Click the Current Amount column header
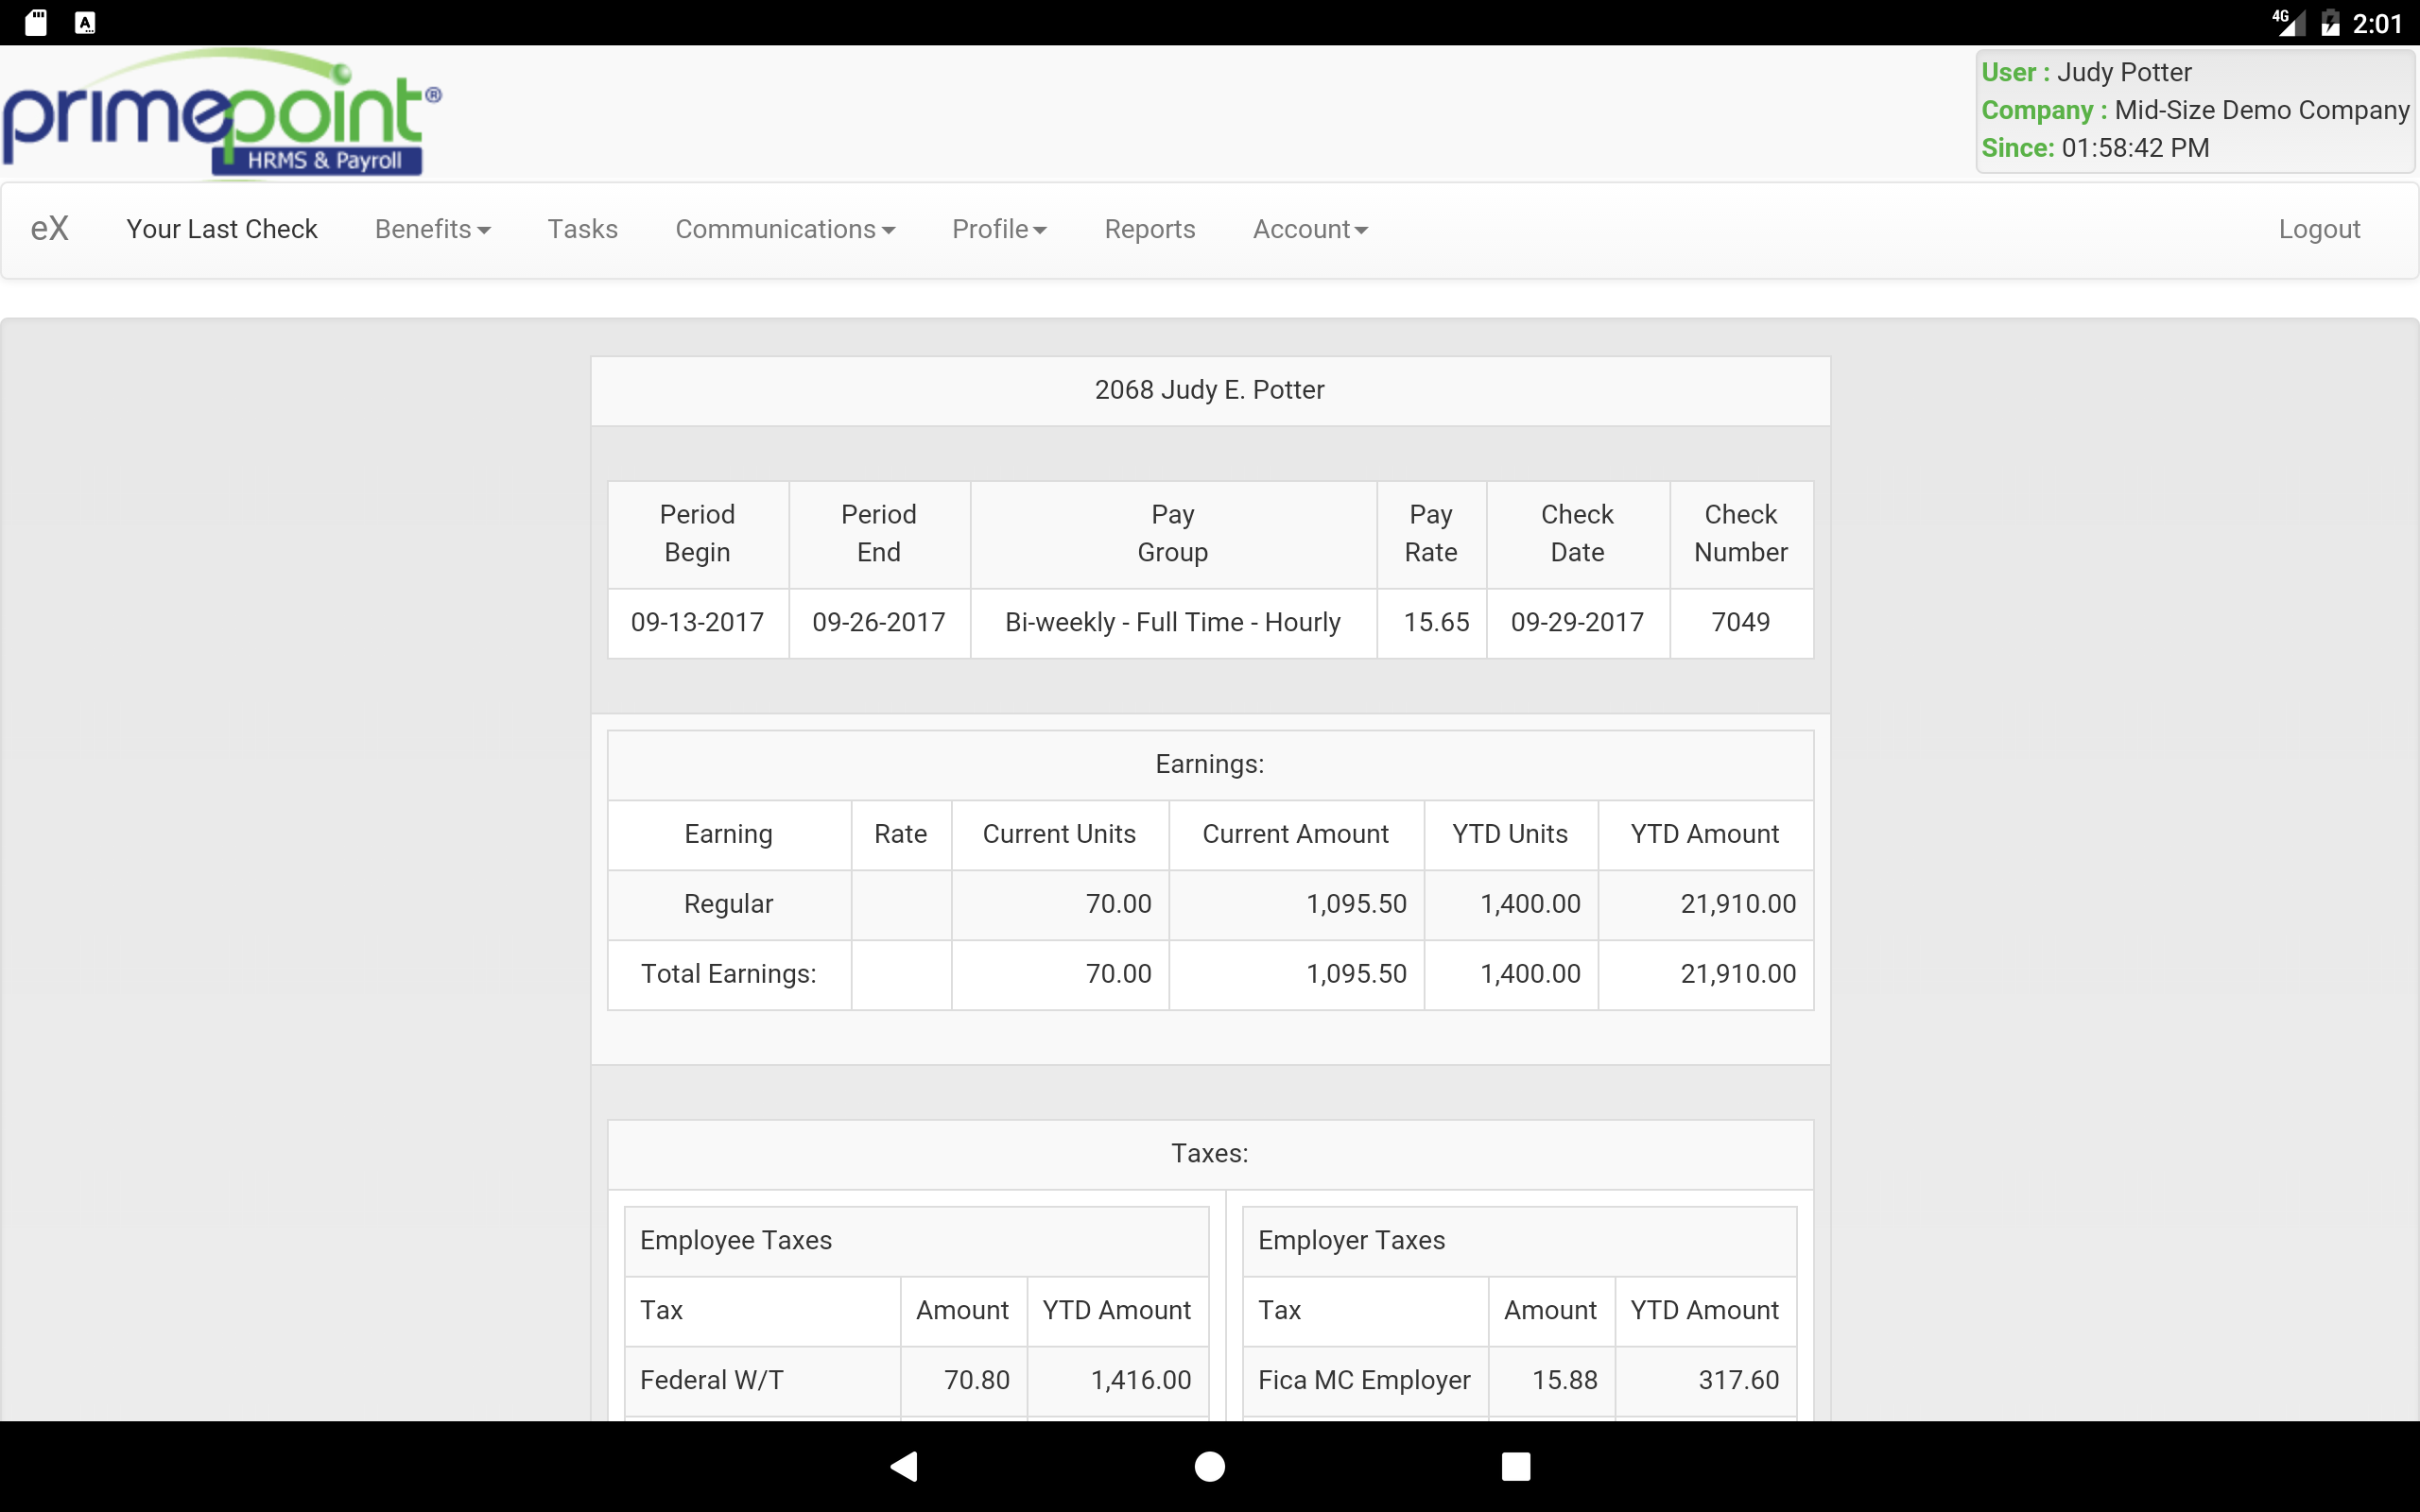2420x1512 pixels. [1295, 834]
